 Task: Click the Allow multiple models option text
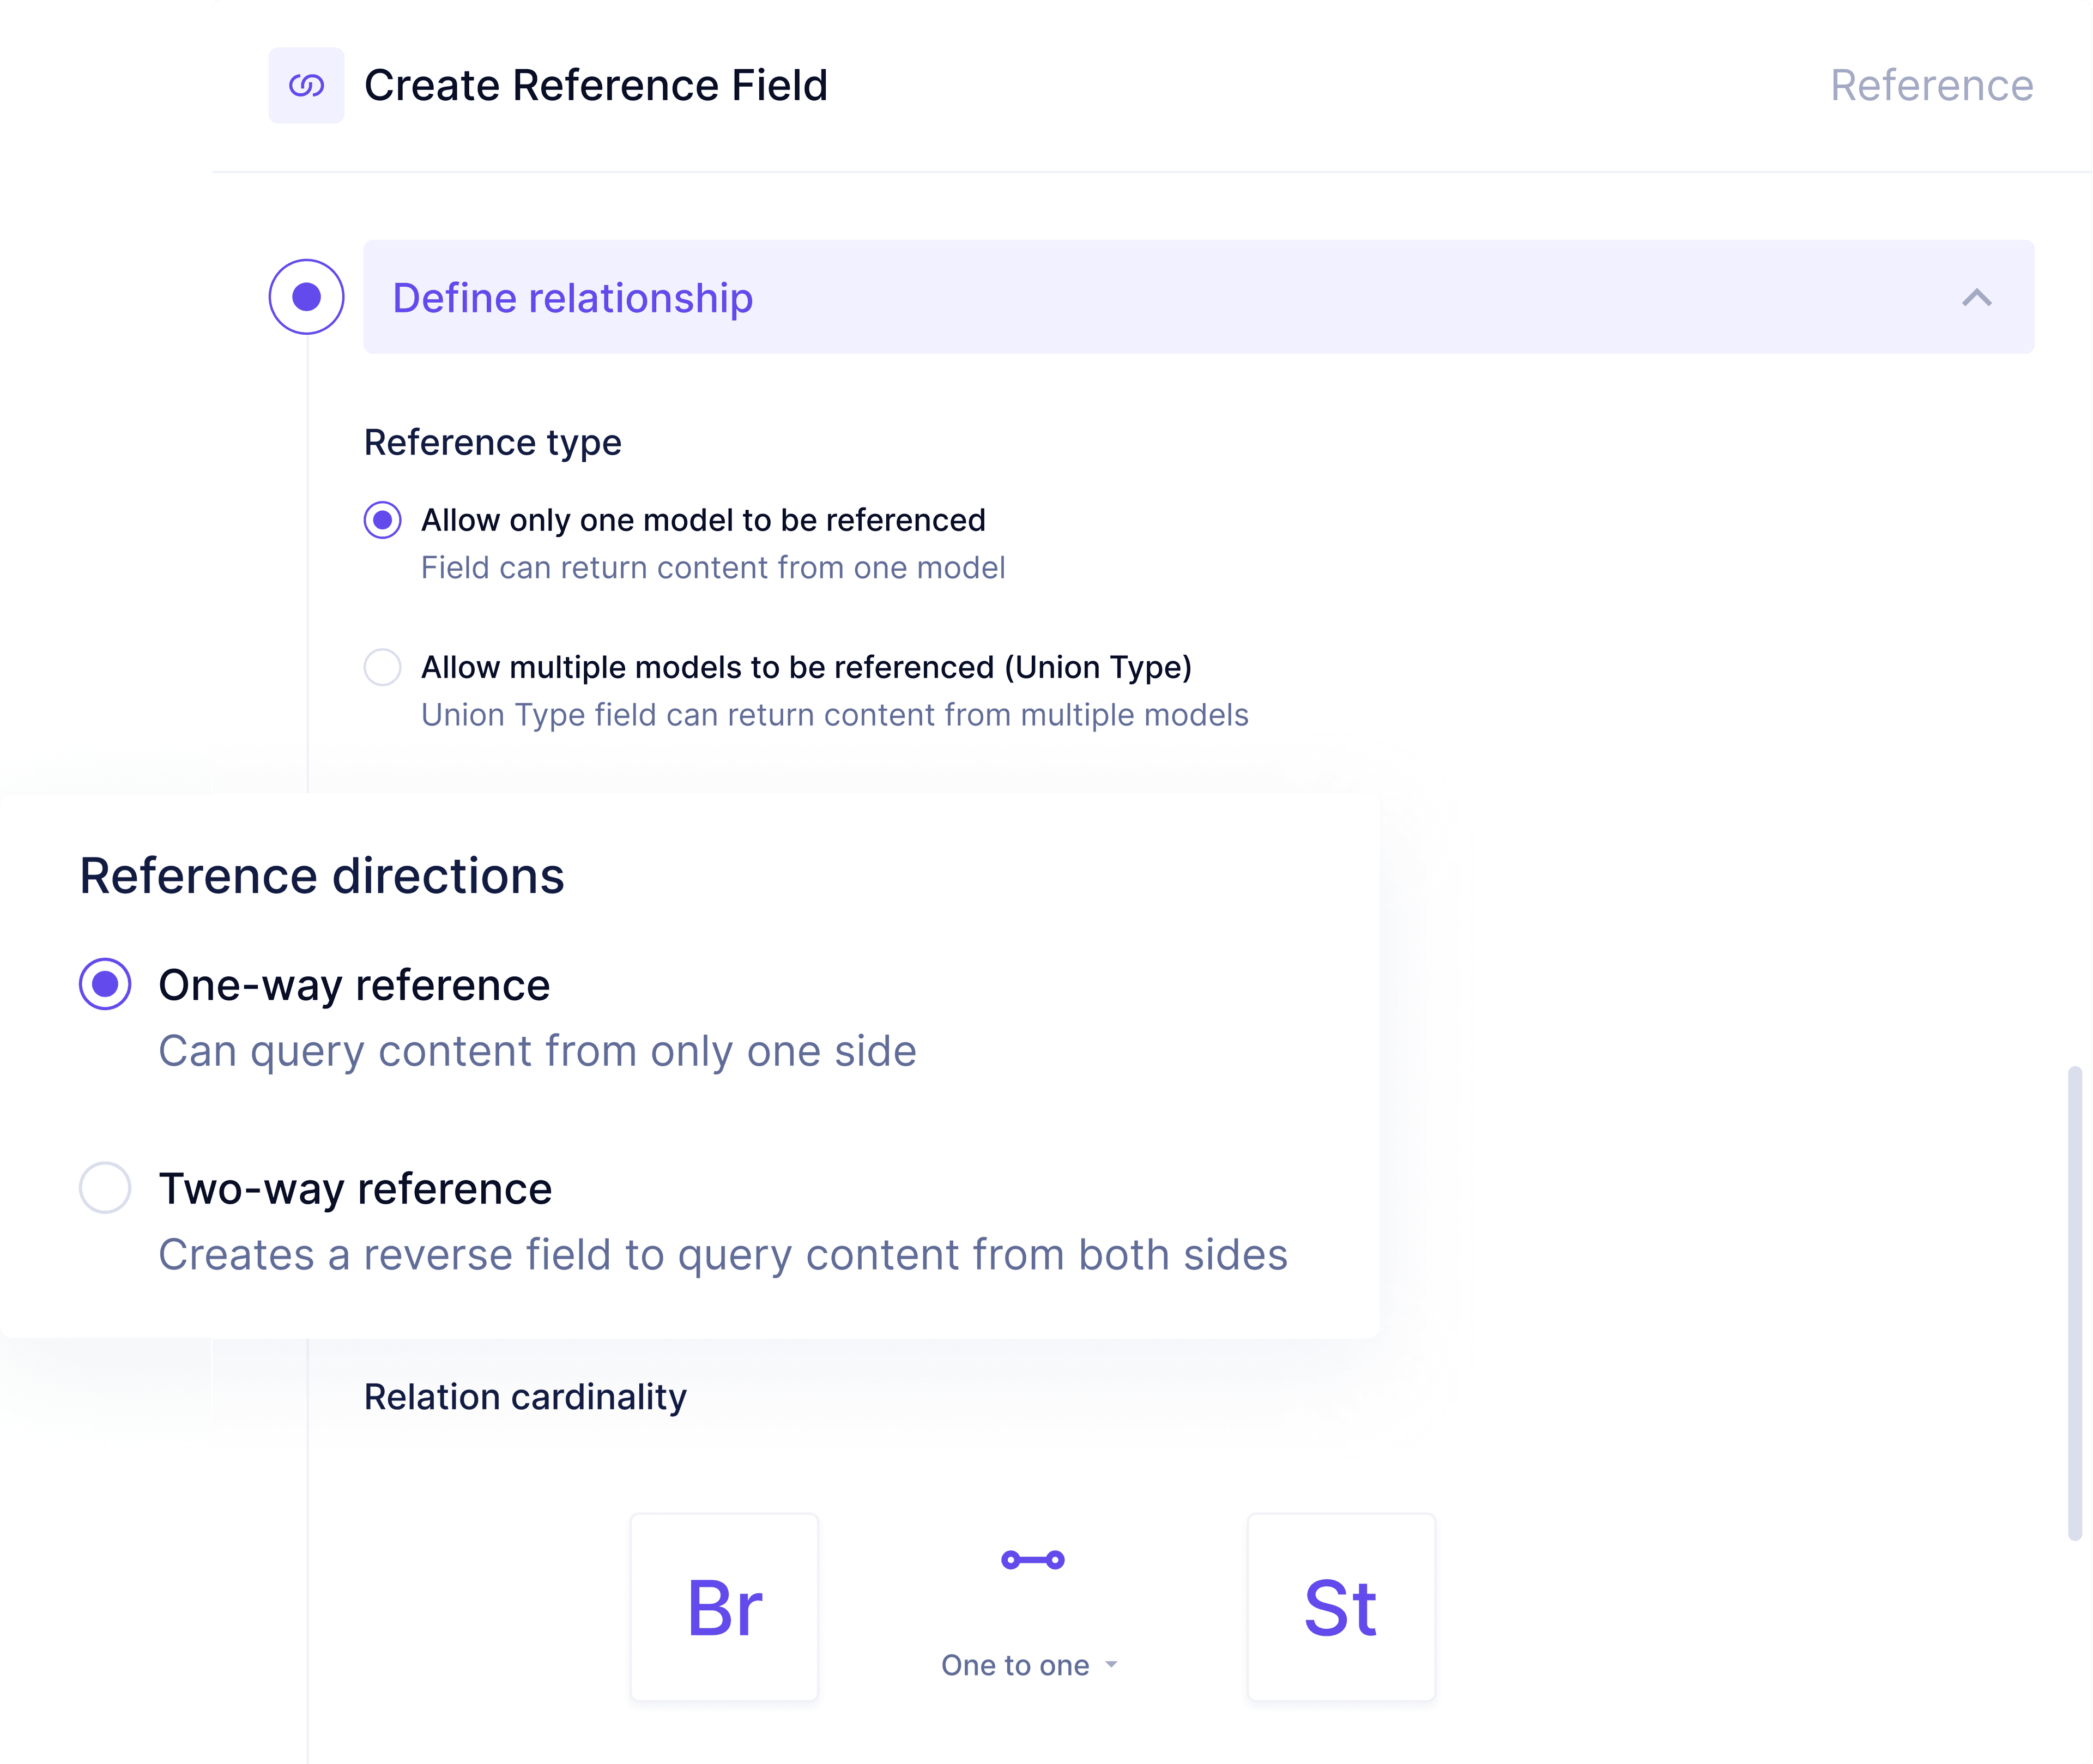(x=806, y=667)
